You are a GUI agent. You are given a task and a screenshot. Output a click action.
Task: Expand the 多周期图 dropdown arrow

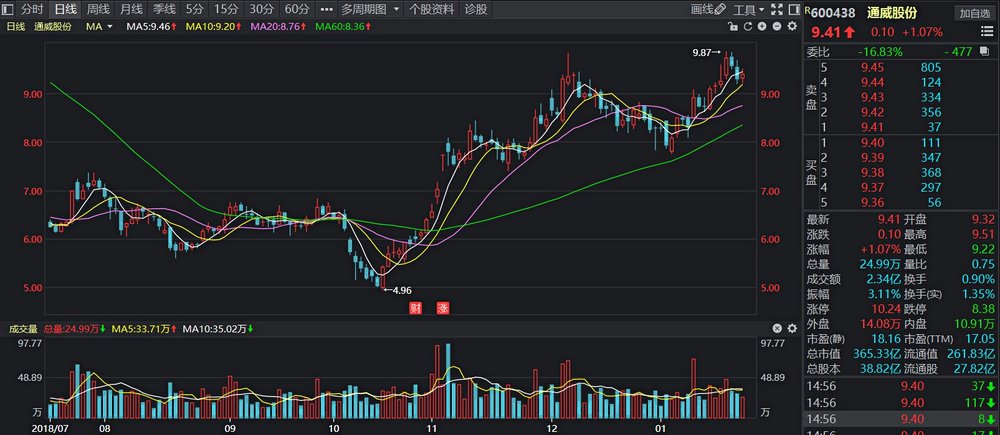396,10
